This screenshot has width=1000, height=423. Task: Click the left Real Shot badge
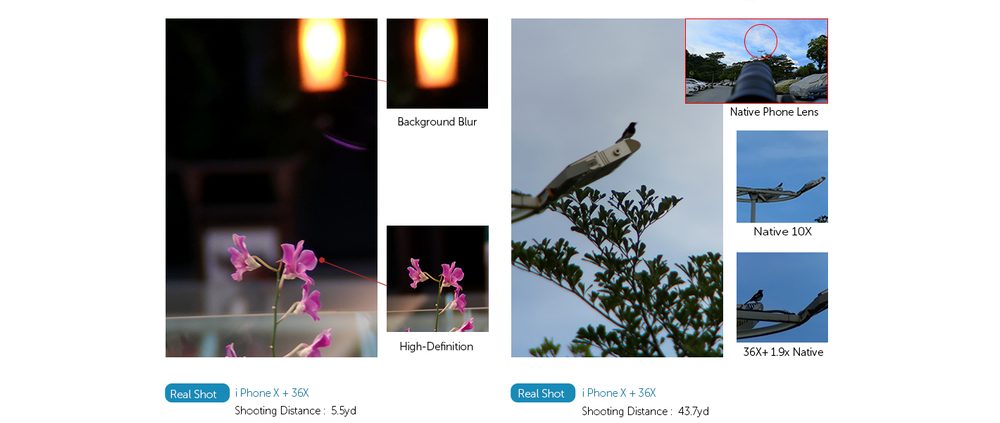pyautogui.click(x=197, y=394)
